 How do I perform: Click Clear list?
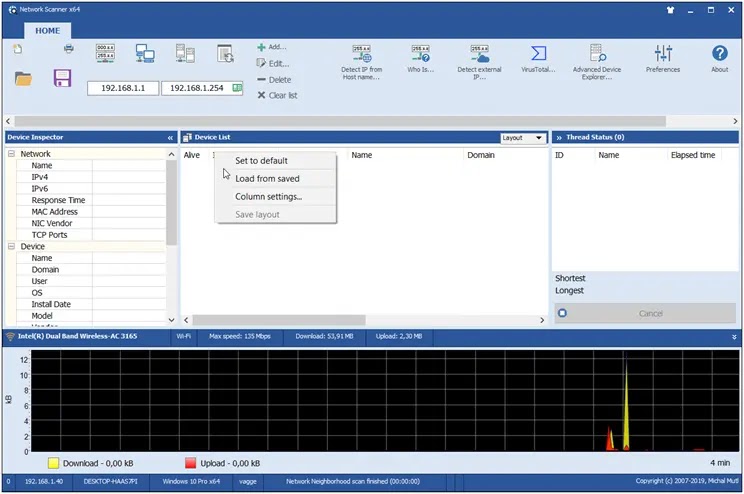pyautogui.click(x=278, y=95)
